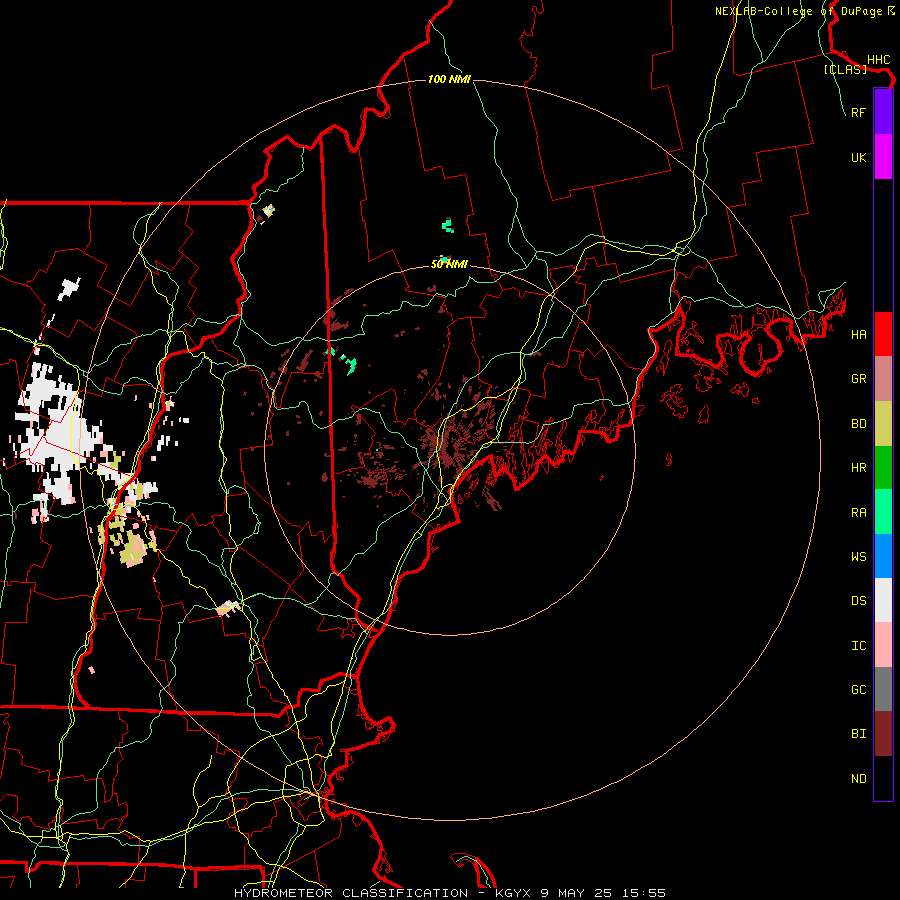Click the dark red BI legend swatch
Screen dimensions: 900x900
(883, 734)
